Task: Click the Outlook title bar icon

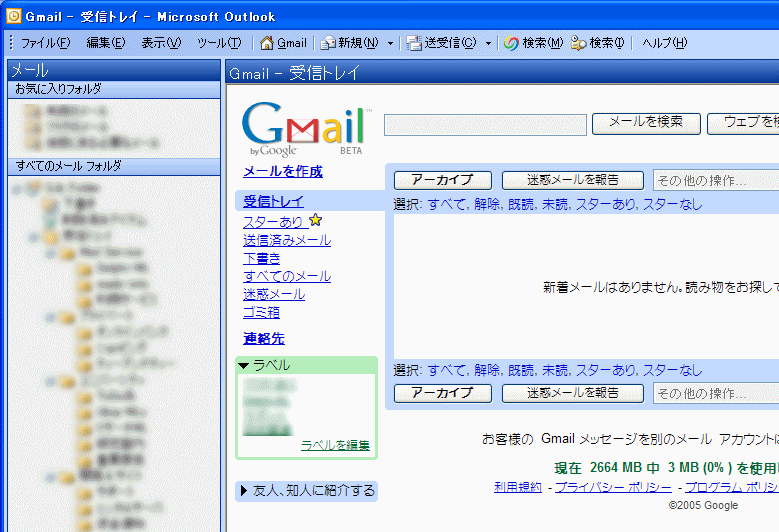Action: [x=13, y=16]
